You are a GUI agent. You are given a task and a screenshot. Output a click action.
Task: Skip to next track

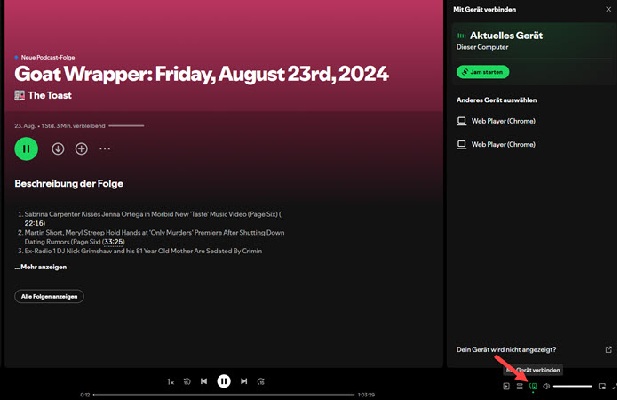(x=244, y=381)
